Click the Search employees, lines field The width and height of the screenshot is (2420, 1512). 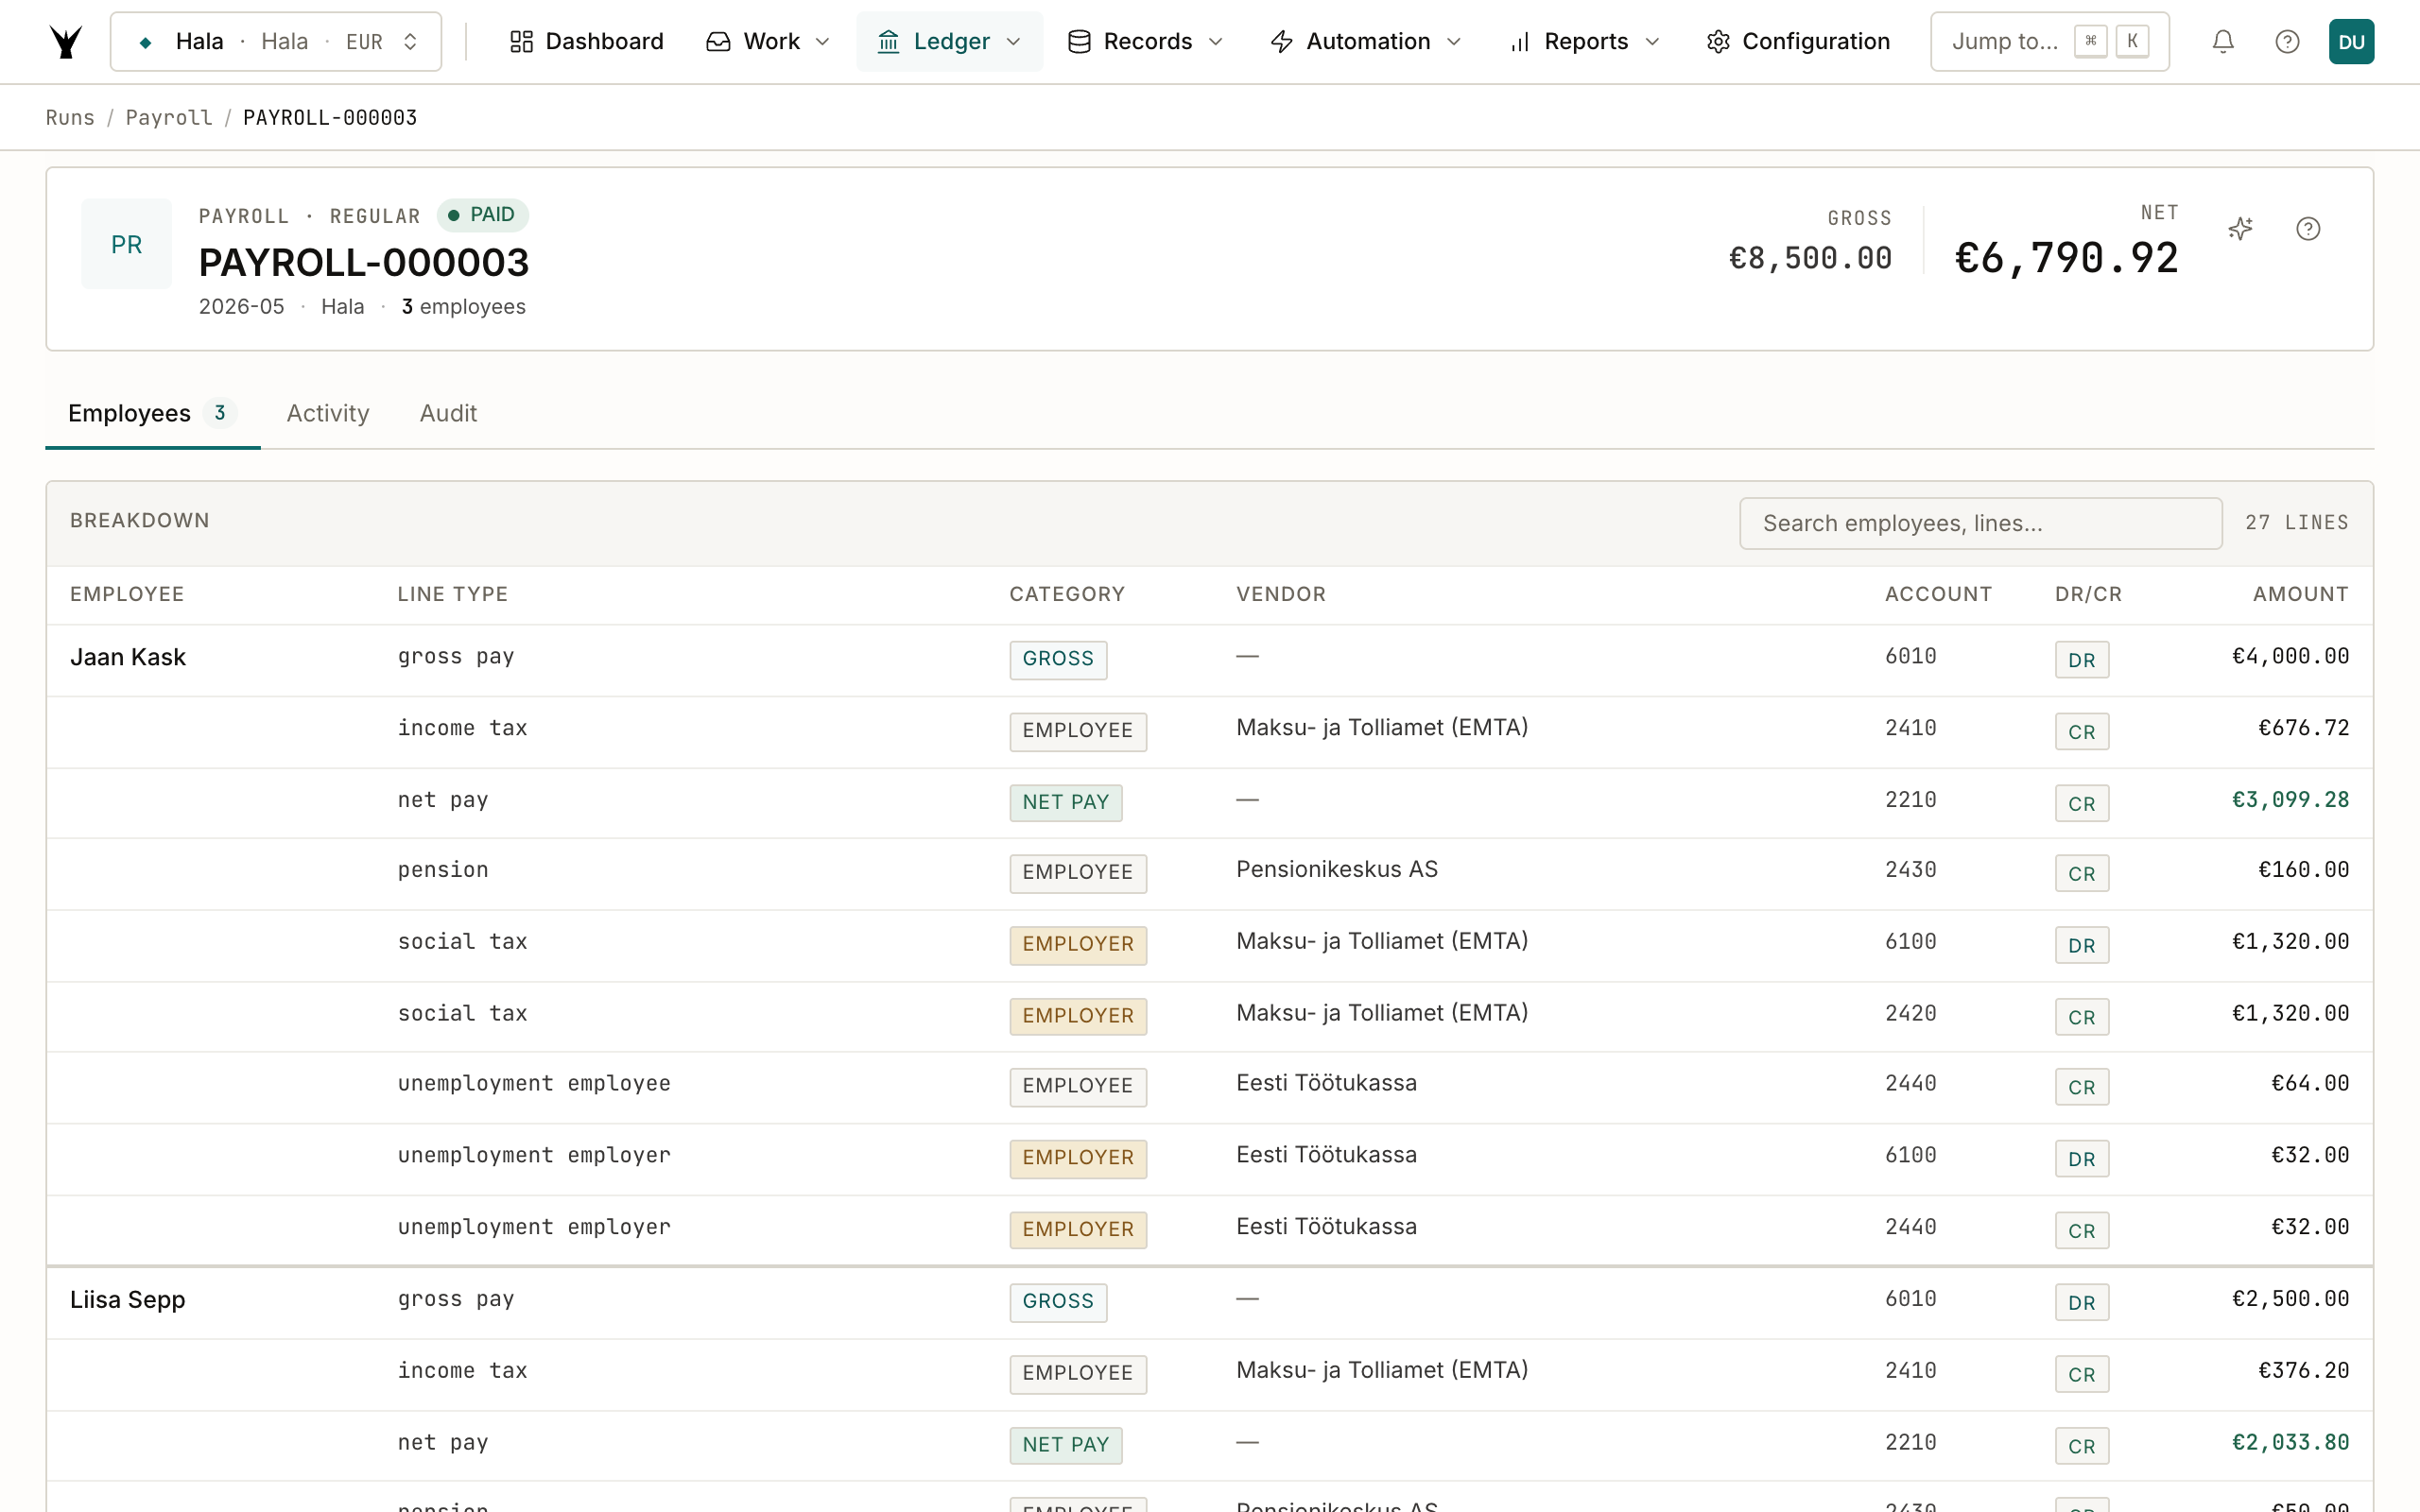click(1980, 523)
